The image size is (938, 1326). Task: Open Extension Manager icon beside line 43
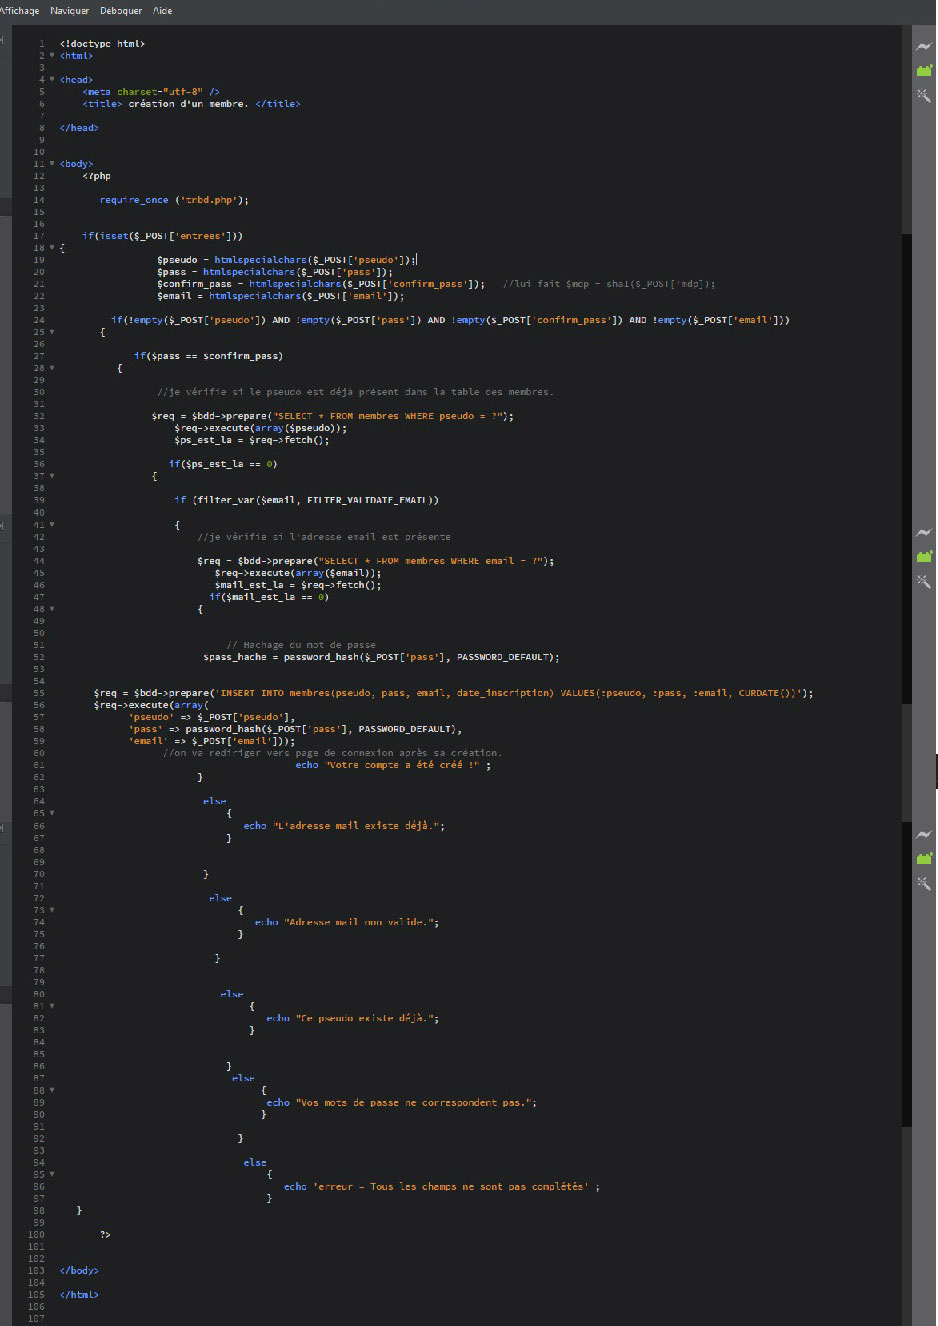click(x=924, y=556)
